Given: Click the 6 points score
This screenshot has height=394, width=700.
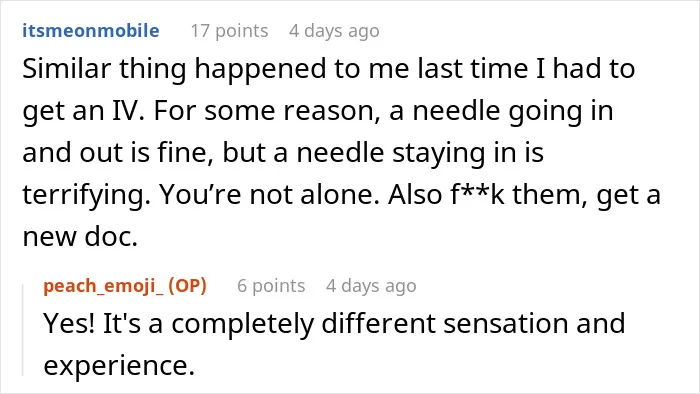Looking at the screenshot, I should point(271,286).
